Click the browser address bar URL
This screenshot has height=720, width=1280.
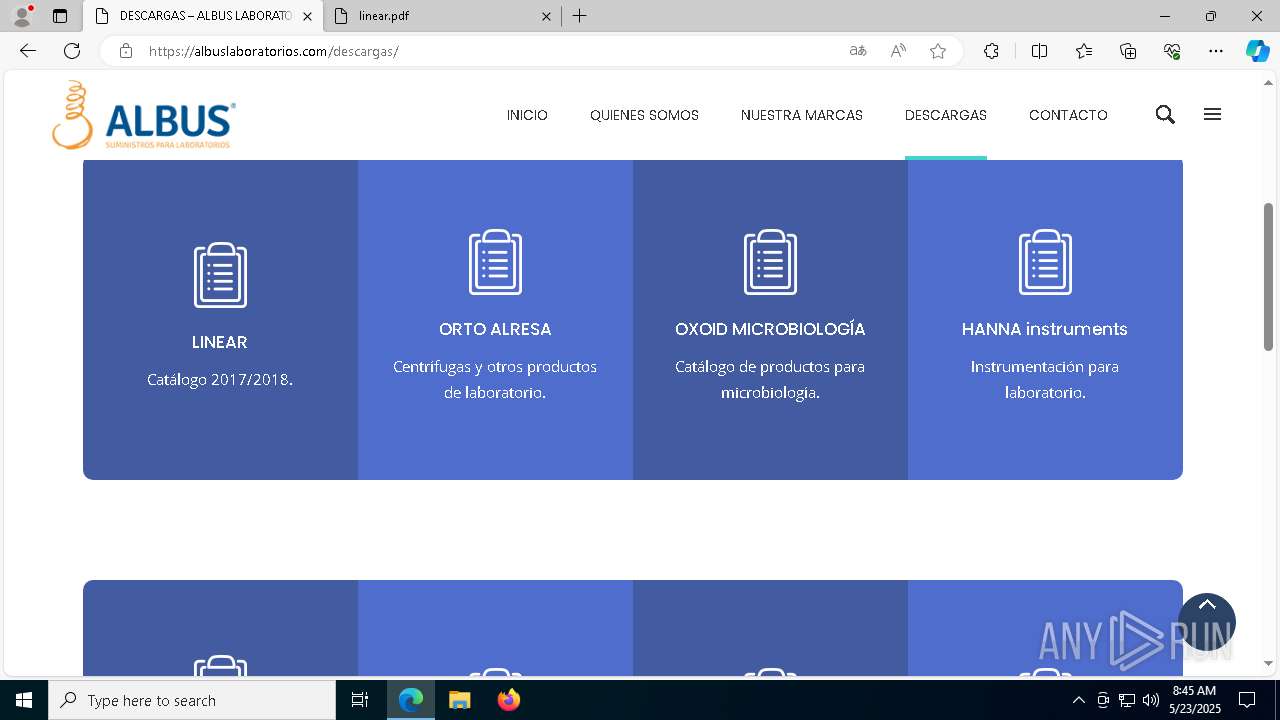[274, 51]
